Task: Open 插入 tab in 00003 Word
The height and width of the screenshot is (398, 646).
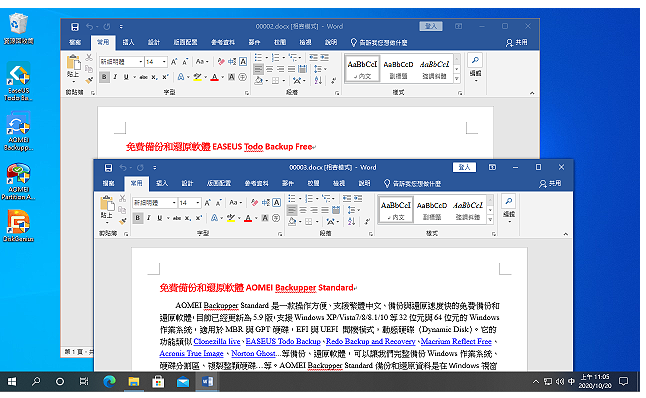Action: tap(162, 183)
